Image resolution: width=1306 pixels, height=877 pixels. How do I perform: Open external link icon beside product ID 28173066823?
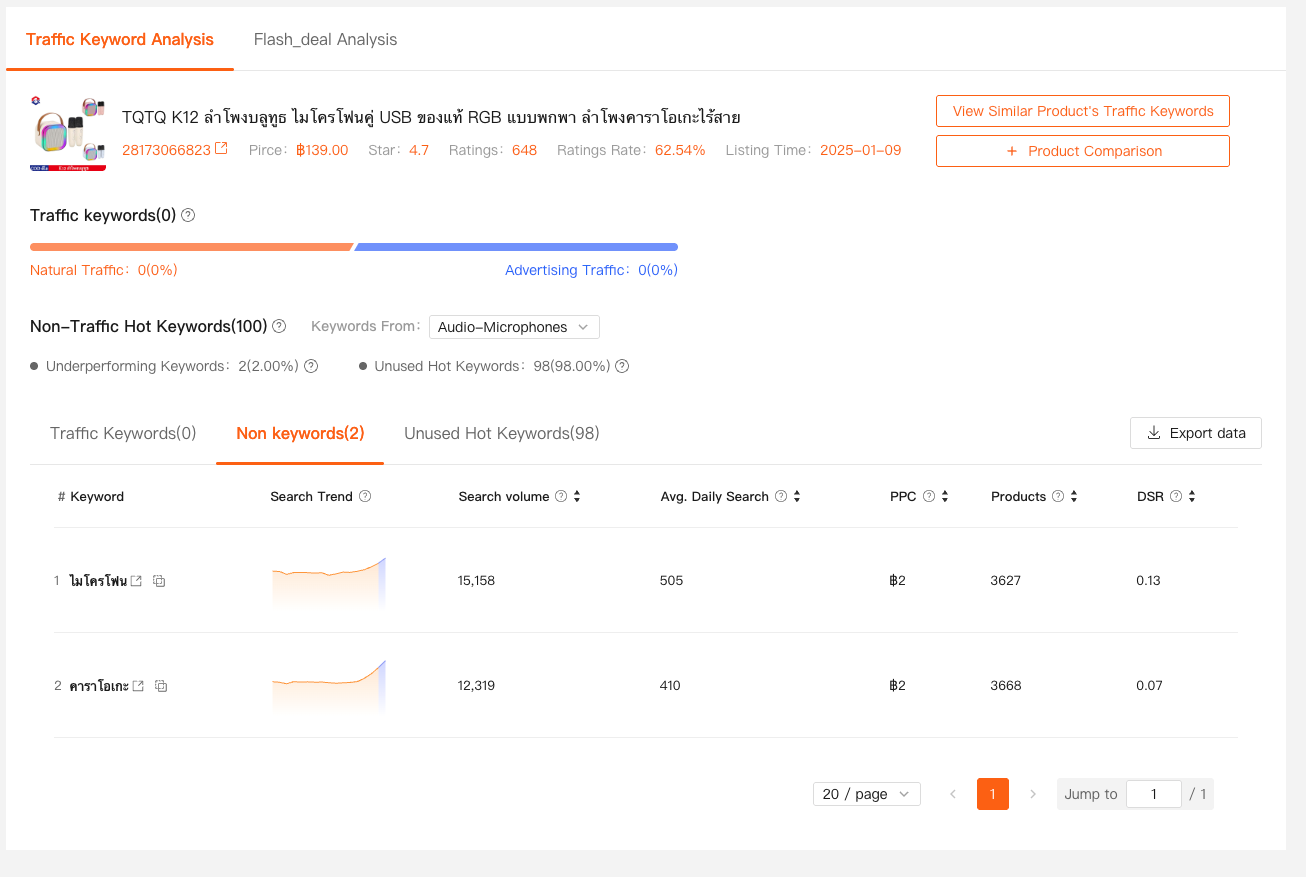tap(222, 149)
